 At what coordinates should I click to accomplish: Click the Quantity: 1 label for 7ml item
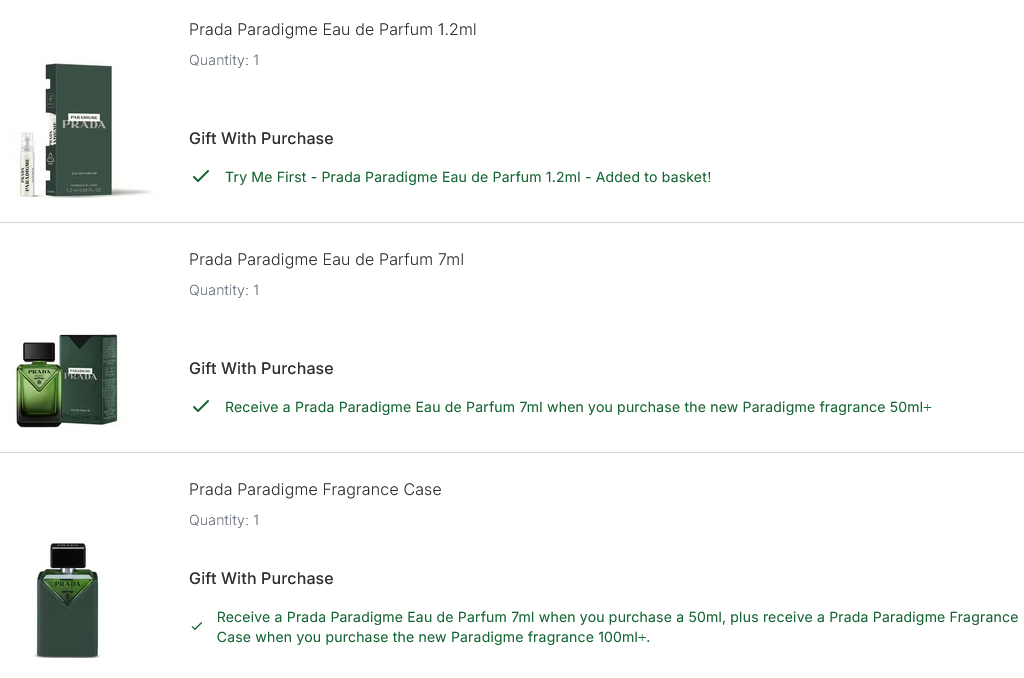point(224,291)
